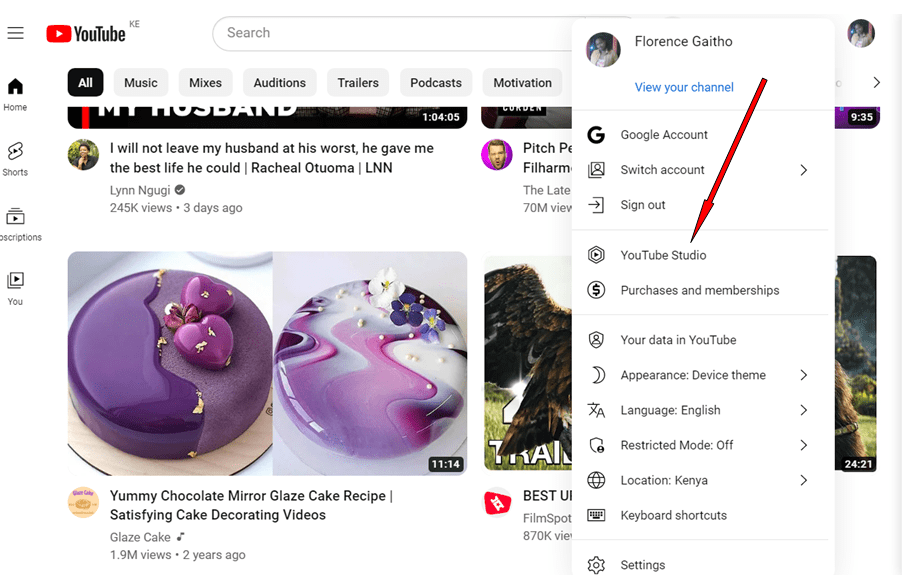Click the YouTube logo
This screenshot has height=575, width=902.
[86, 34]
